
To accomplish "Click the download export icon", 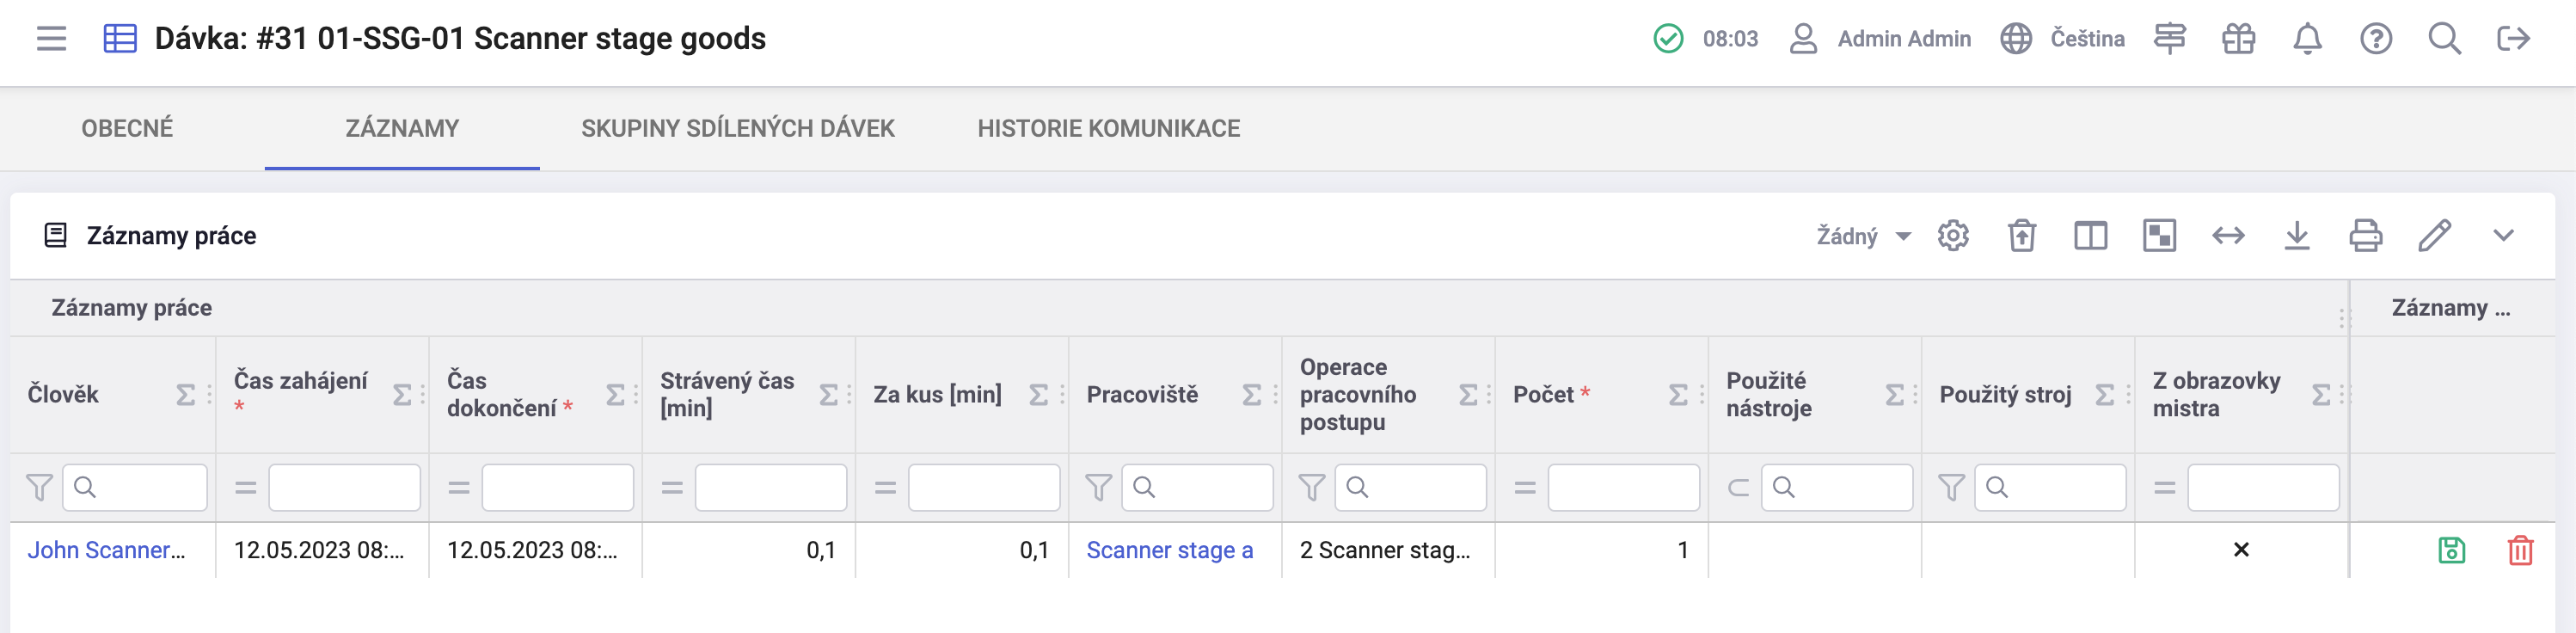I will point(2298,236).
